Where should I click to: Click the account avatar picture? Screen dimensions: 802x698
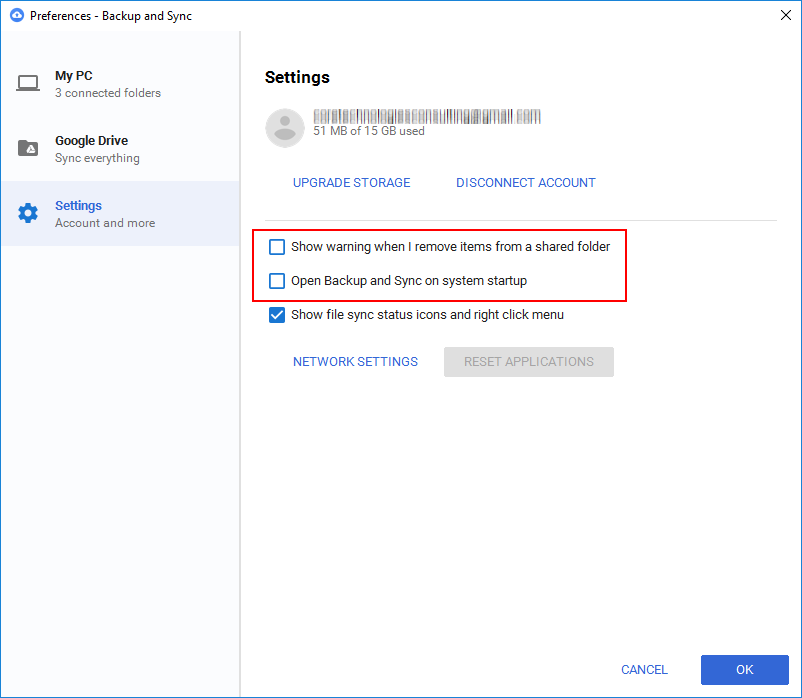coord(285,128)
